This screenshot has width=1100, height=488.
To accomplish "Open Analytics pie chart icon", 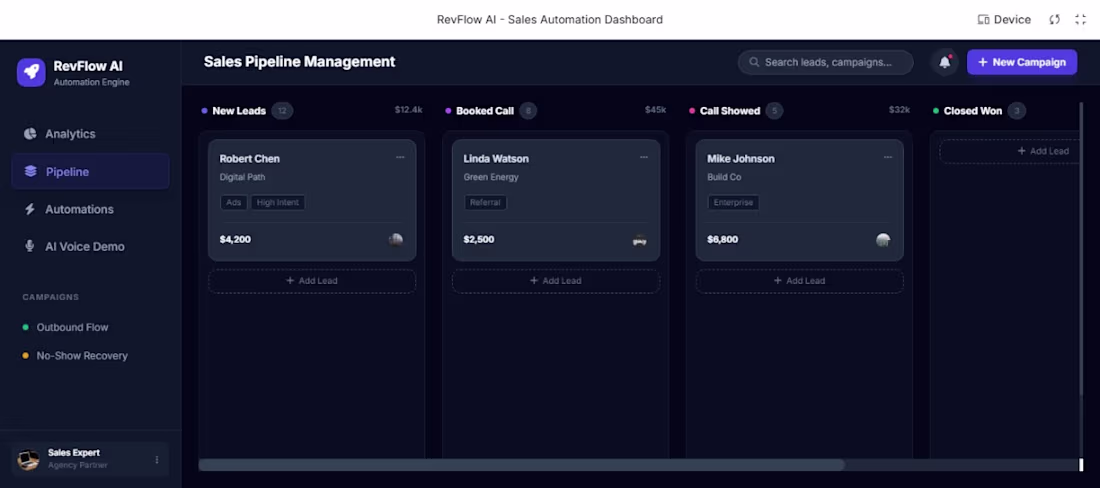I will click(x=29, y=134).
